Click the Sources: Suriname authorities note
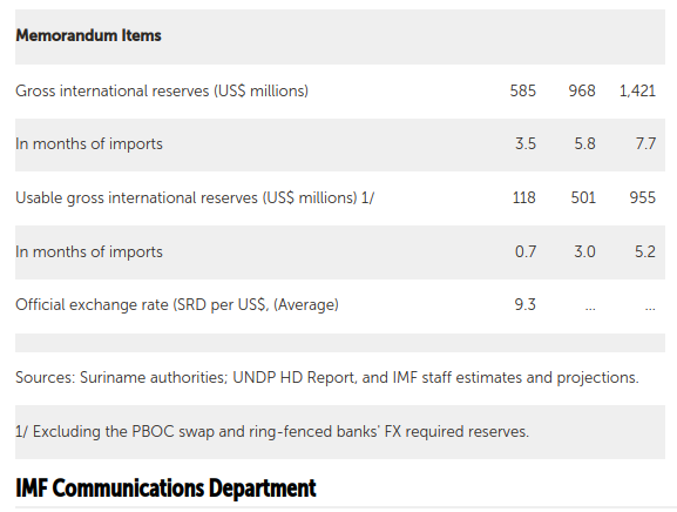The height and width of the screenshot is (512, 677). pyautogui.click(x=326, y=378)
